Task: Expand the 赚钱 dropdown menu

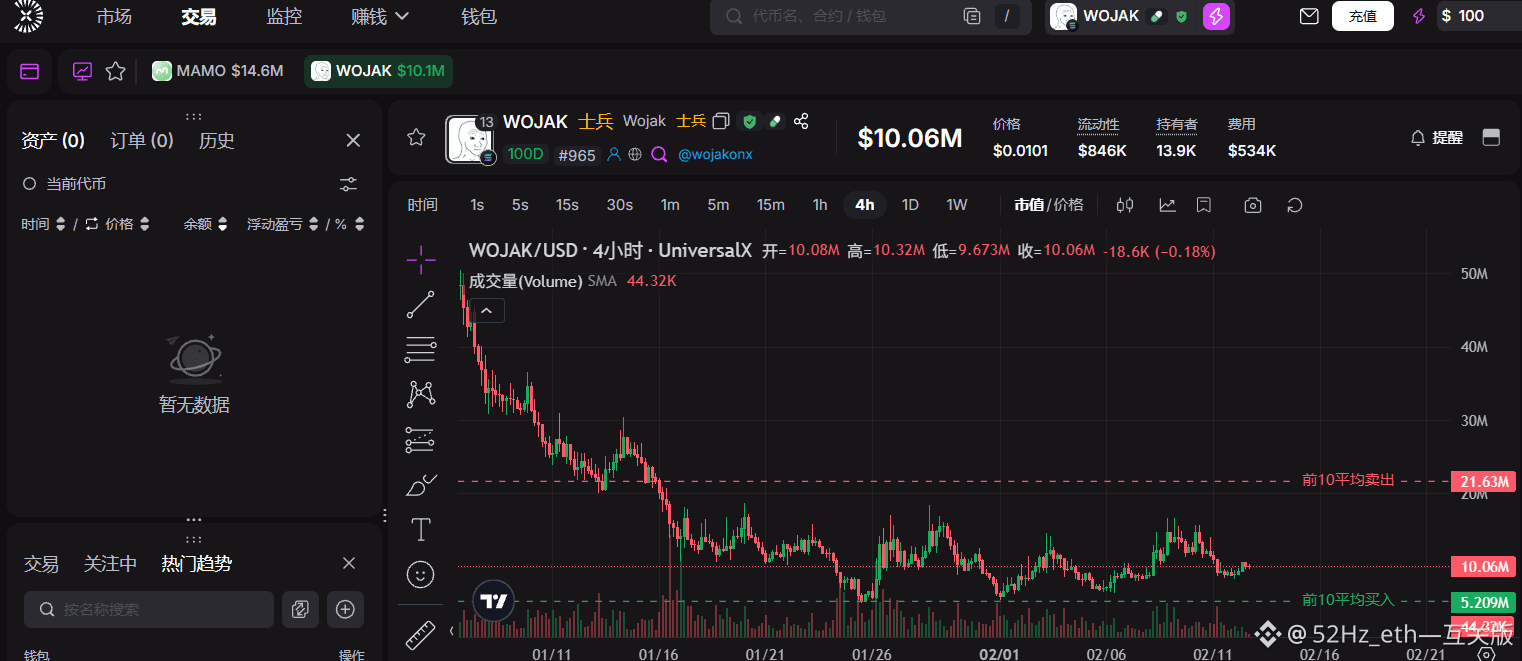Action: [x=381, y=17]
